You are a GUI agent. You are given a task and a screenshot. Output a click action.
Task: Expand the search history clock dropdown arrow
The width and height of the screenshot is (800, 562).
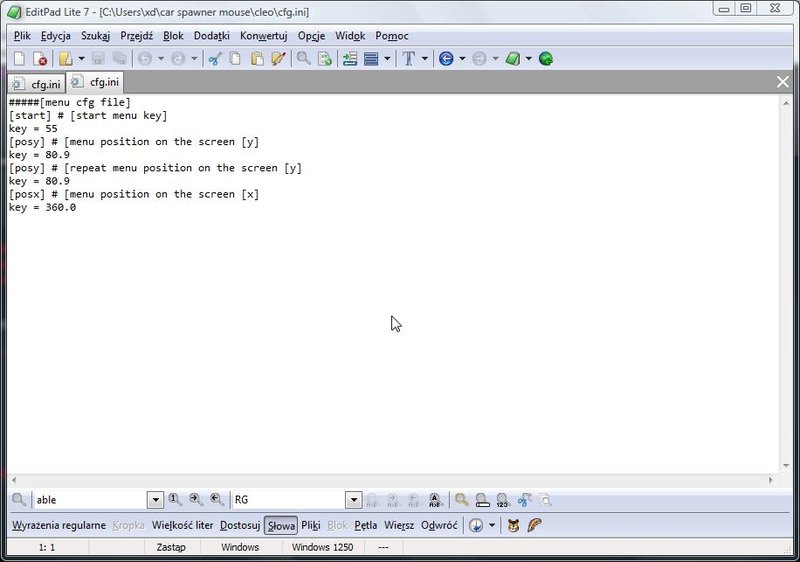(492, 525)
